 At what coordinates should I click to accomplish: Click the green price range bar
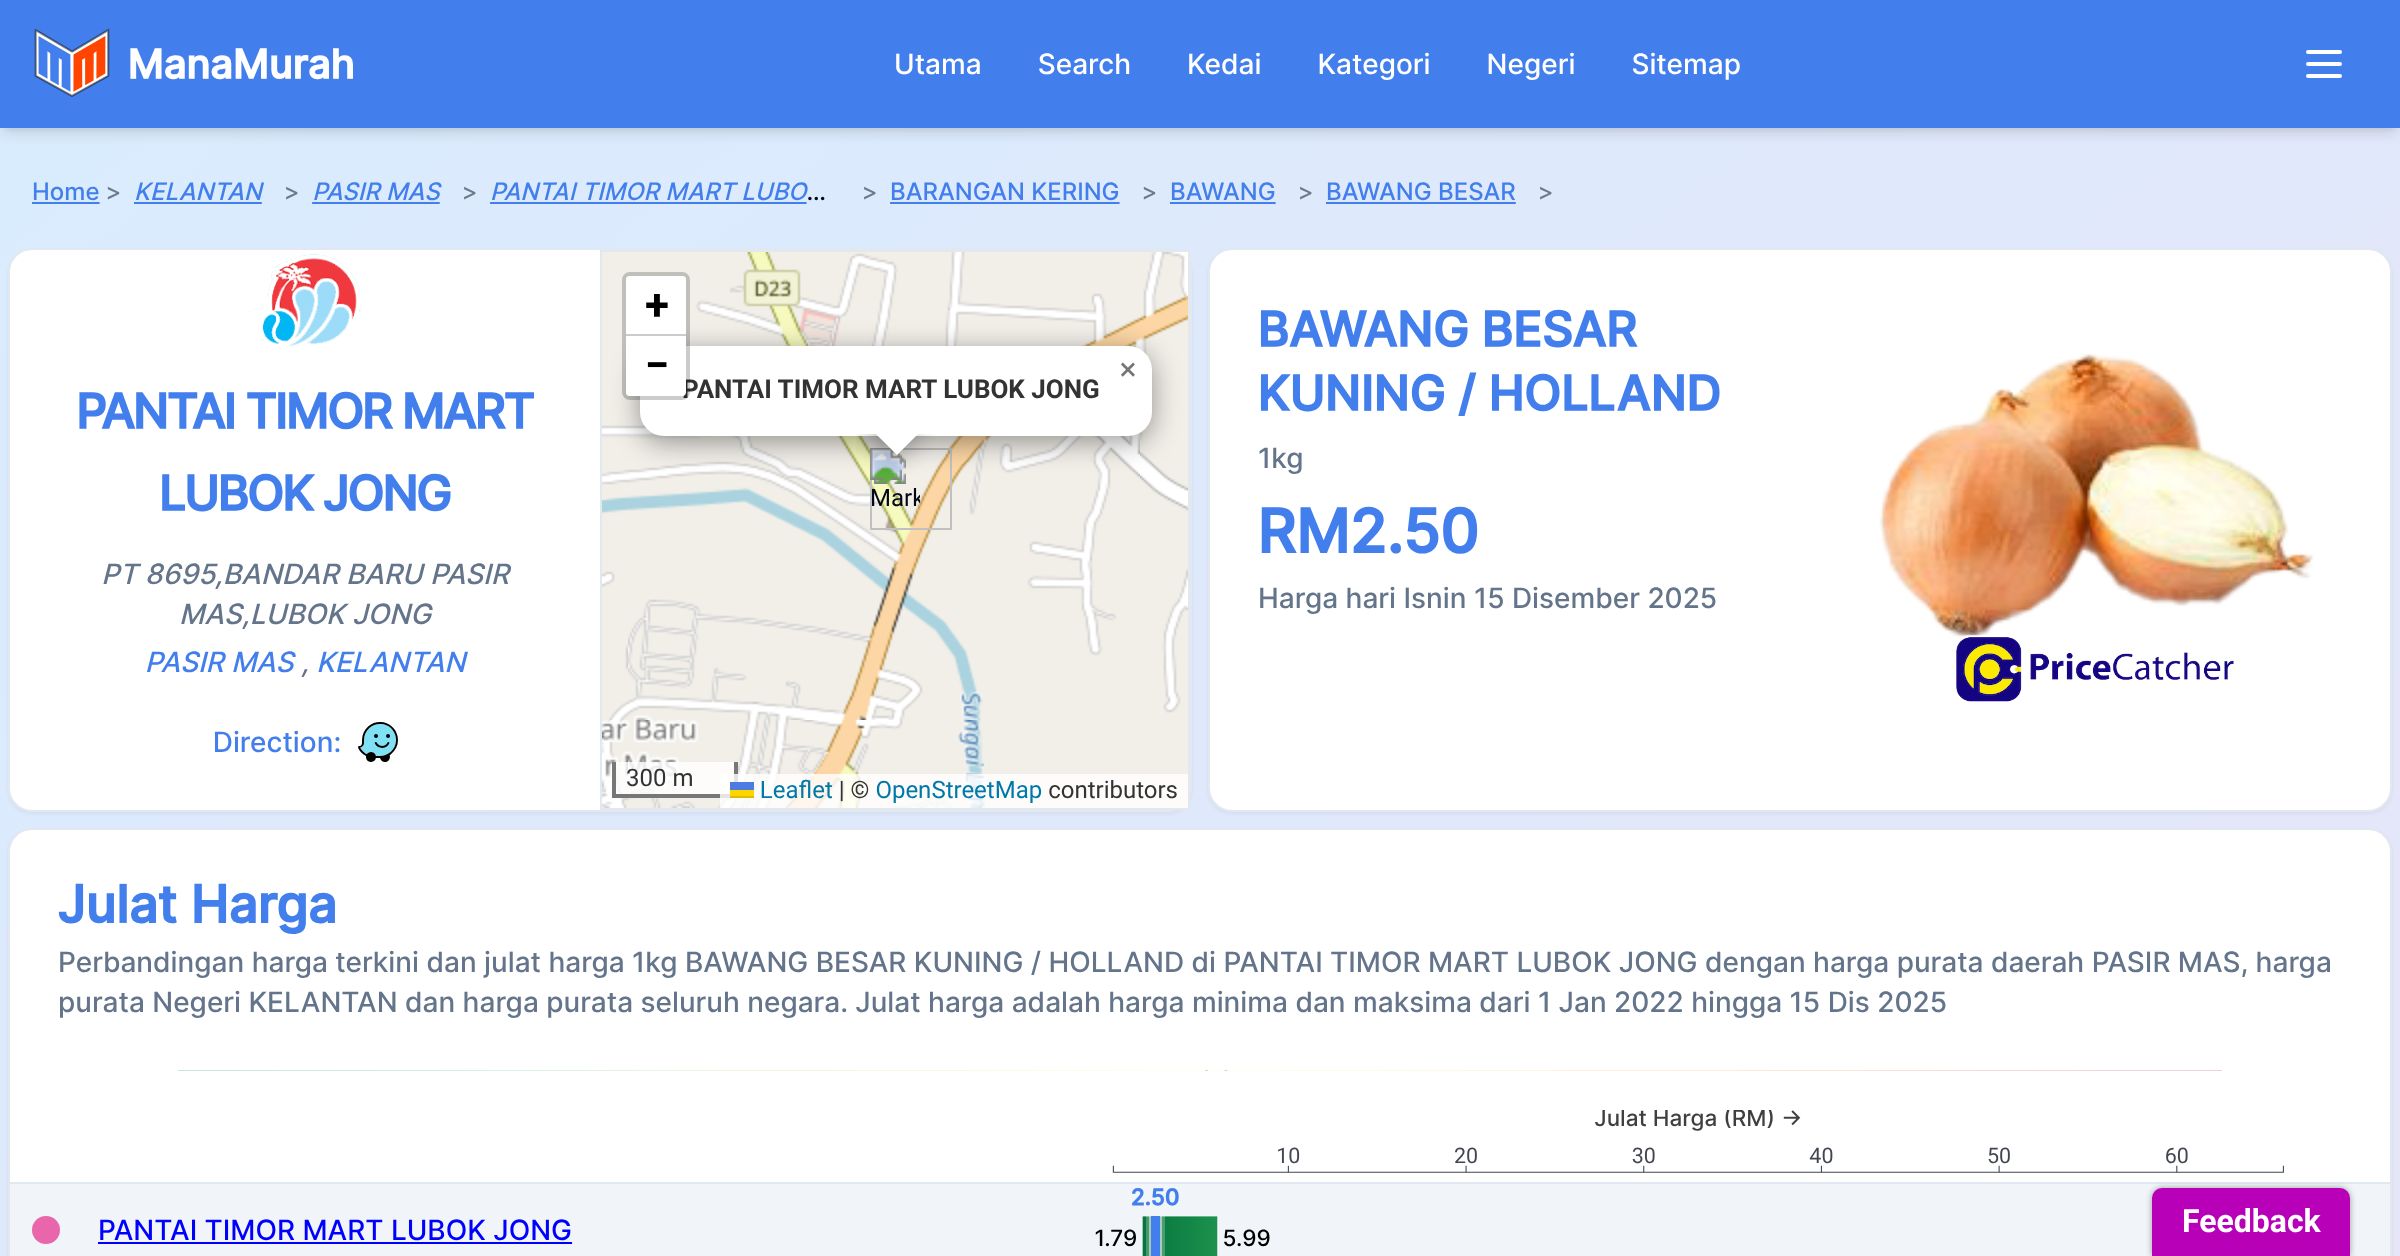[x=1190, y=1237]
